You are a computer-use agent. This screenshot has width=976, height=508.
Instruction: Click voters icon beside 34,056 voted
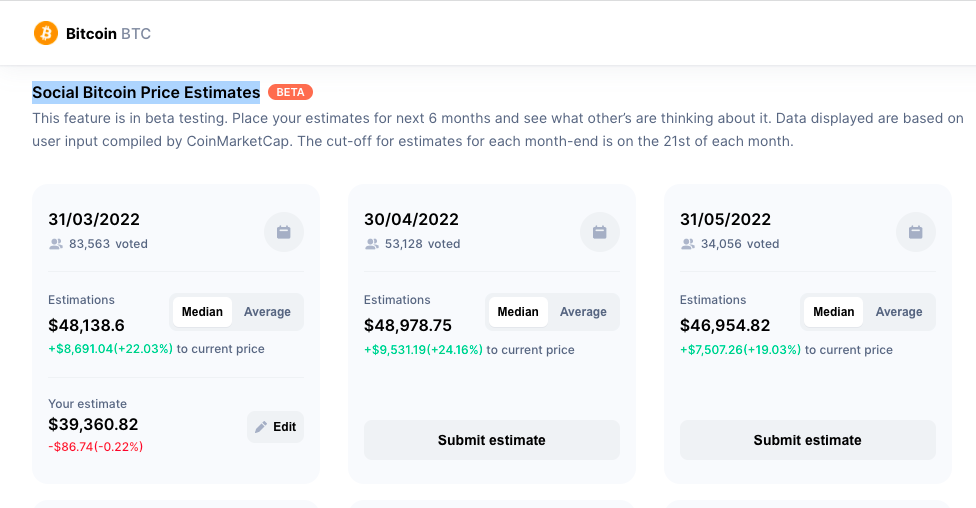688,244
